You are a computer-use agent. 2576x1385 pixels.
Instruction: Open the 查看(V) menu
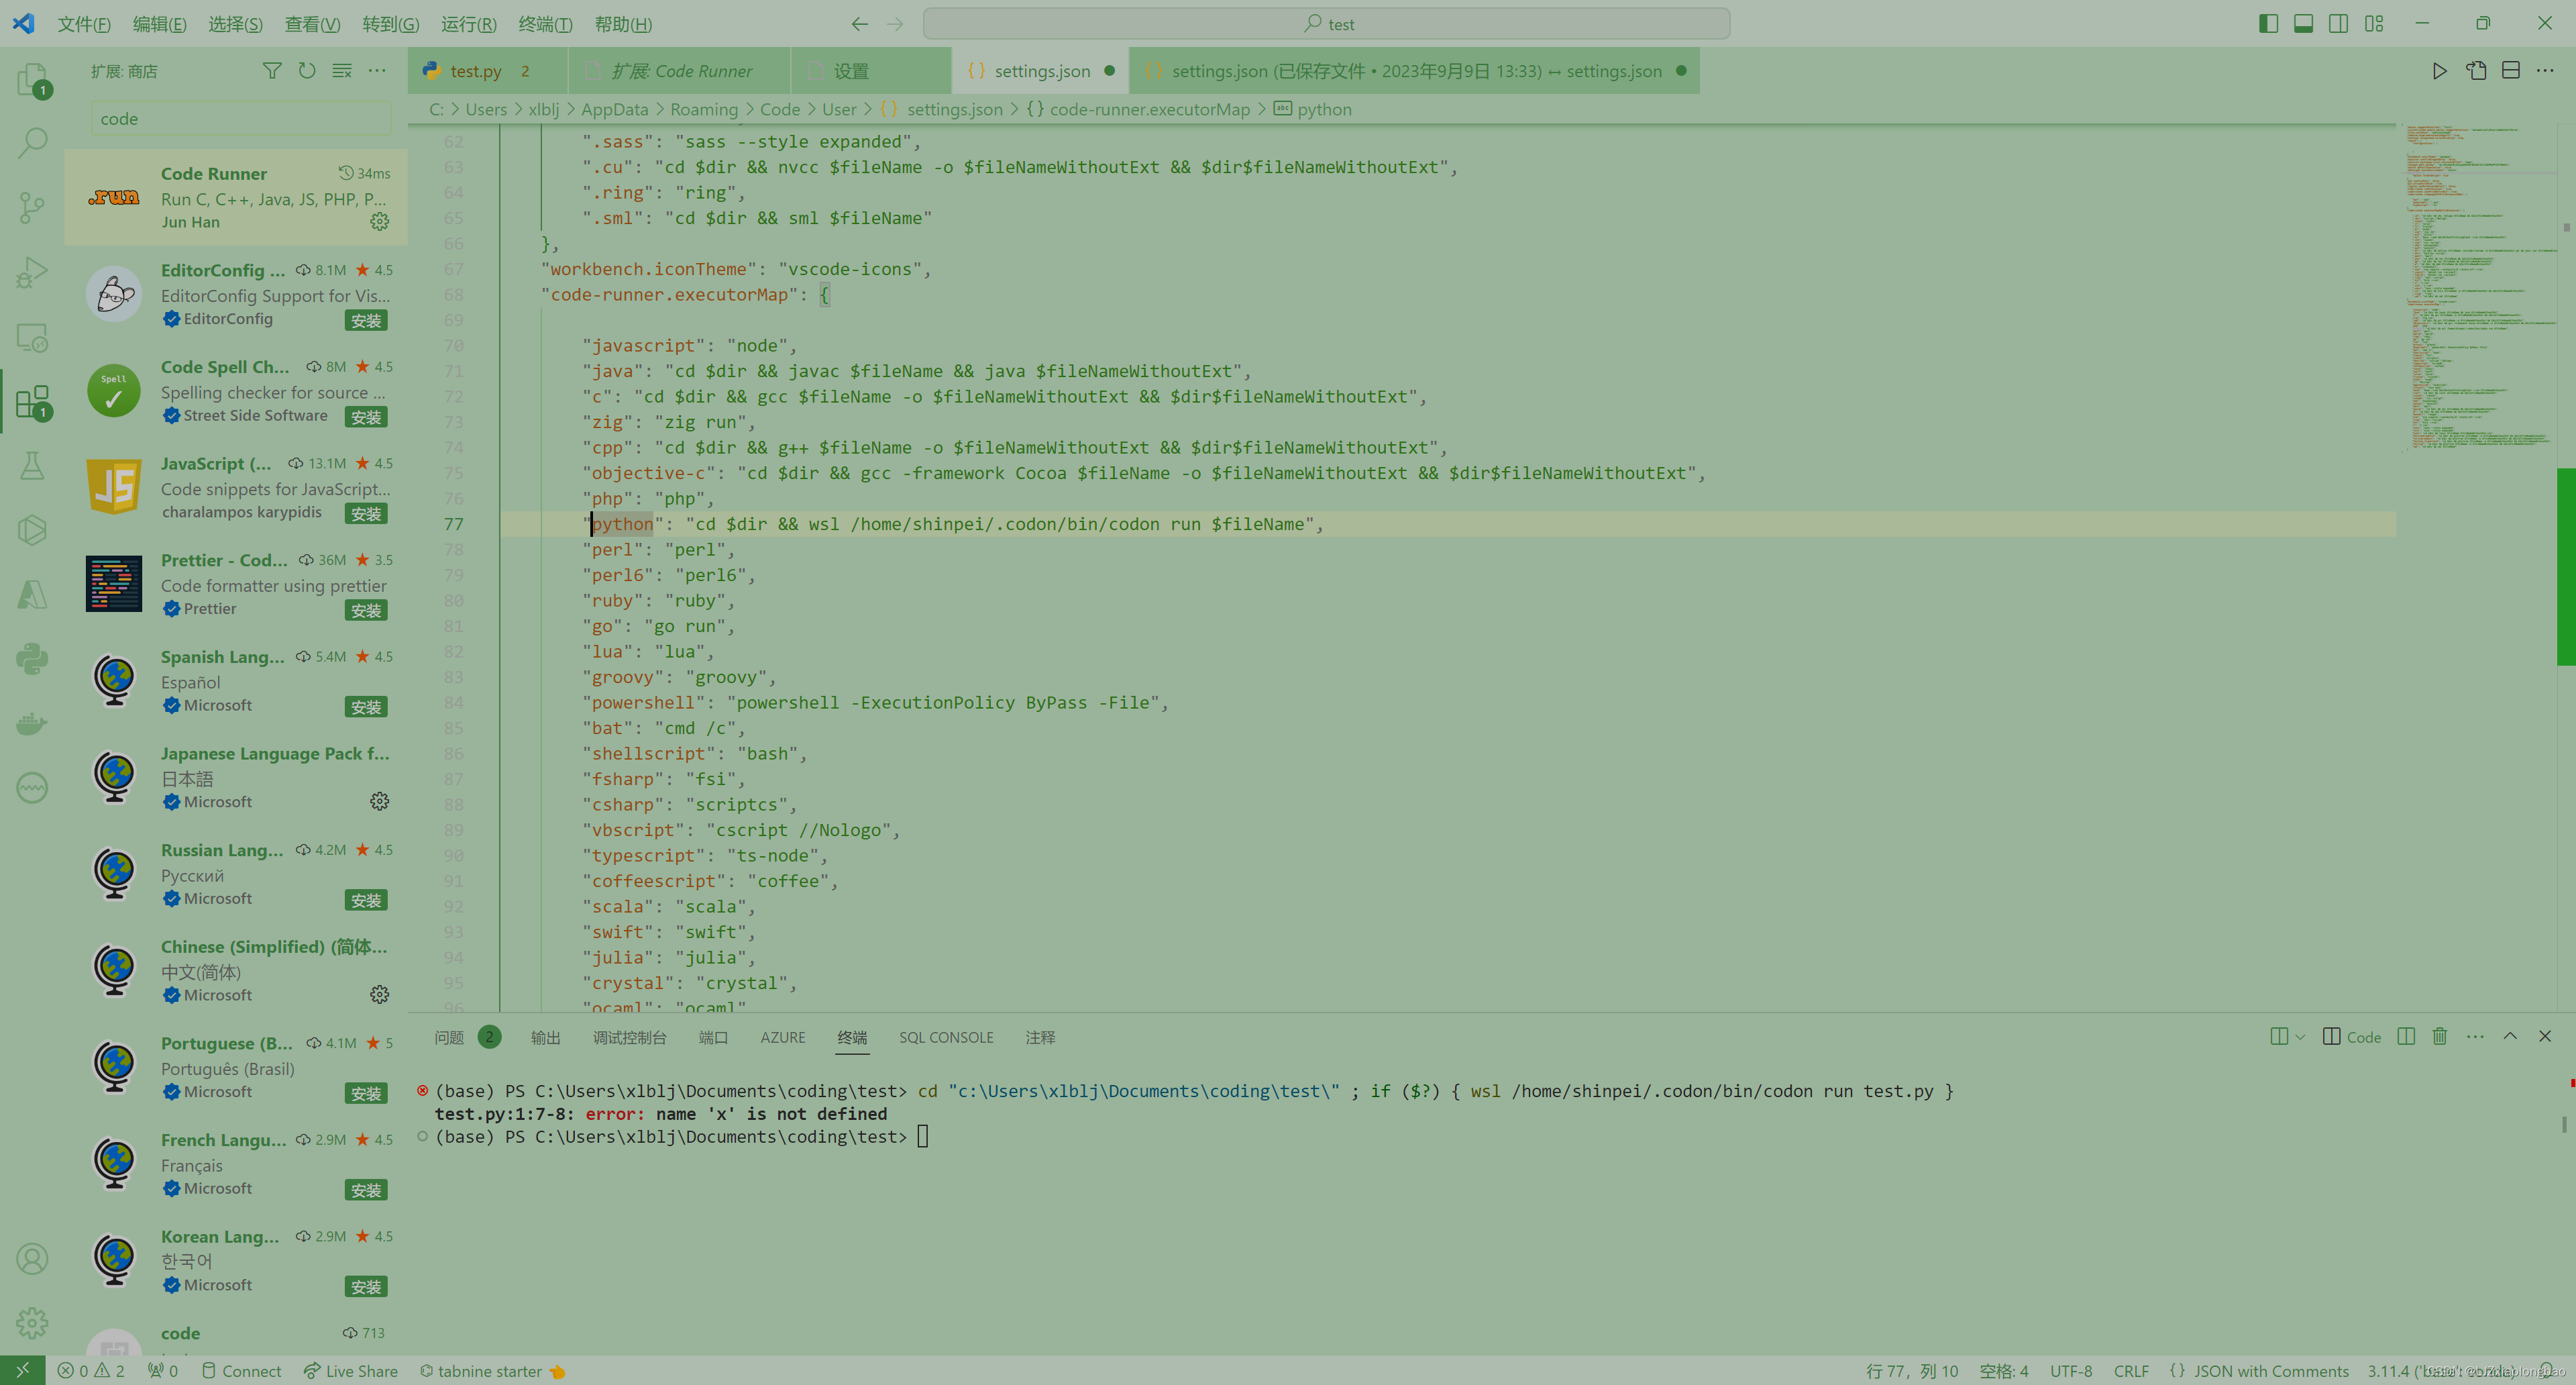[x=312, y=23]
